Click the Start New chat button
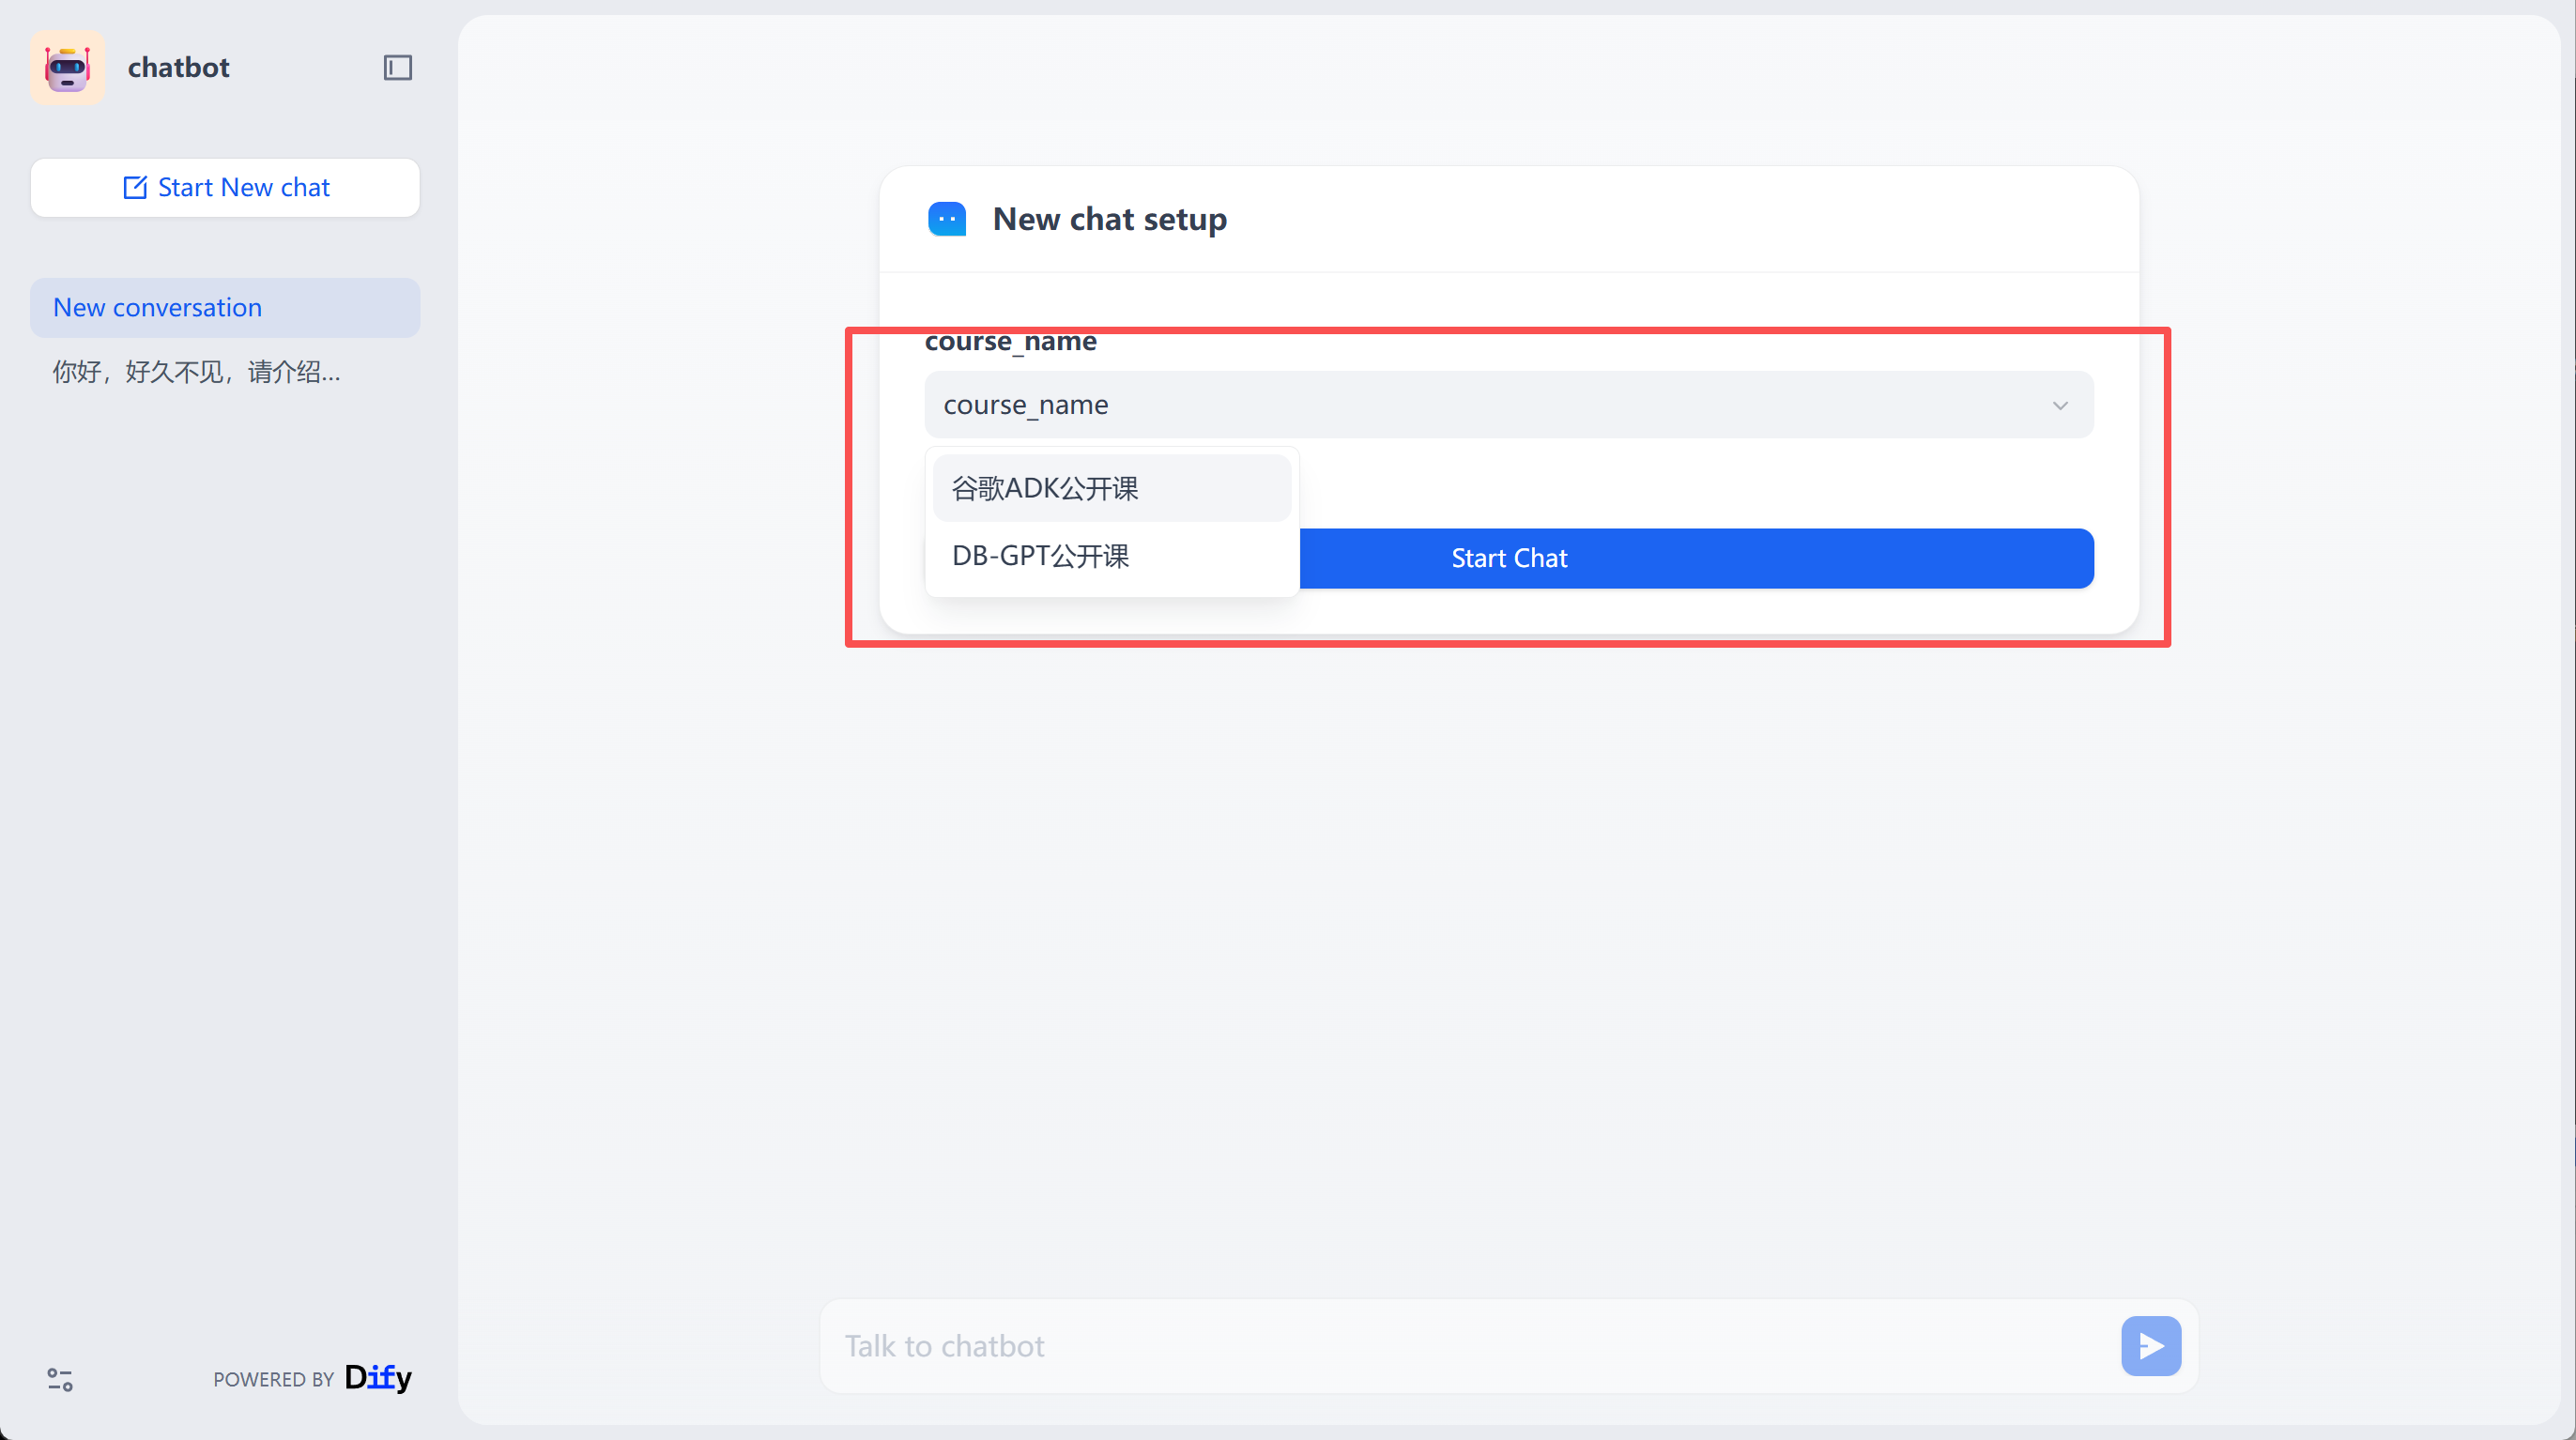 tap(225, 188)
